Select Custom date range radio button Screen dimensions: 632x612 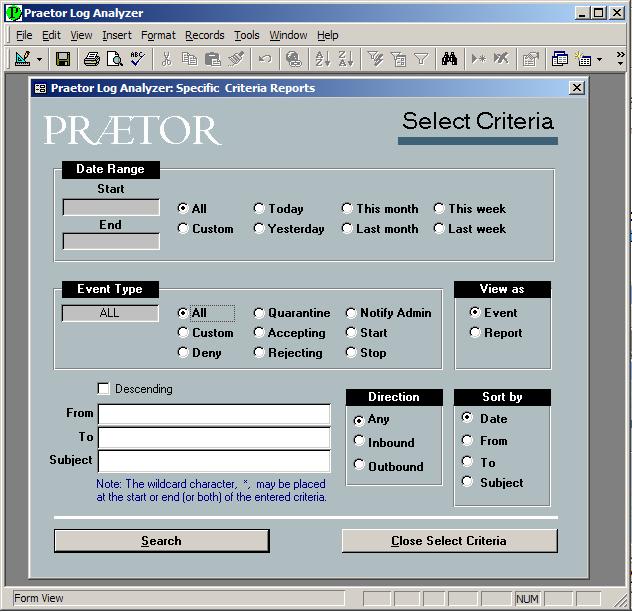pyautogui.click(x=183, y=229)
